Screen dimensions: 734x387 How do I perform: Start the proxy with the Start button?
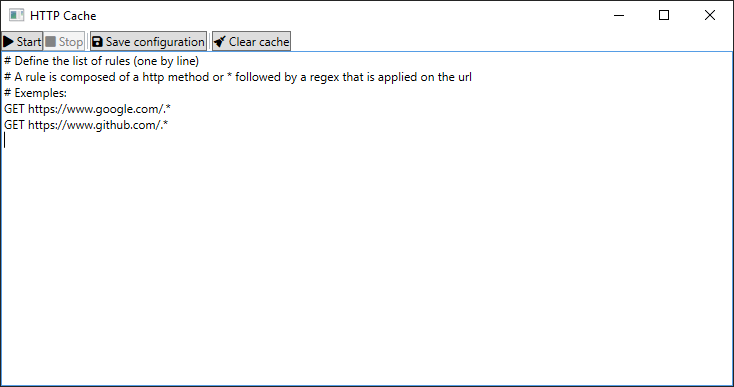tap(22, 42)
